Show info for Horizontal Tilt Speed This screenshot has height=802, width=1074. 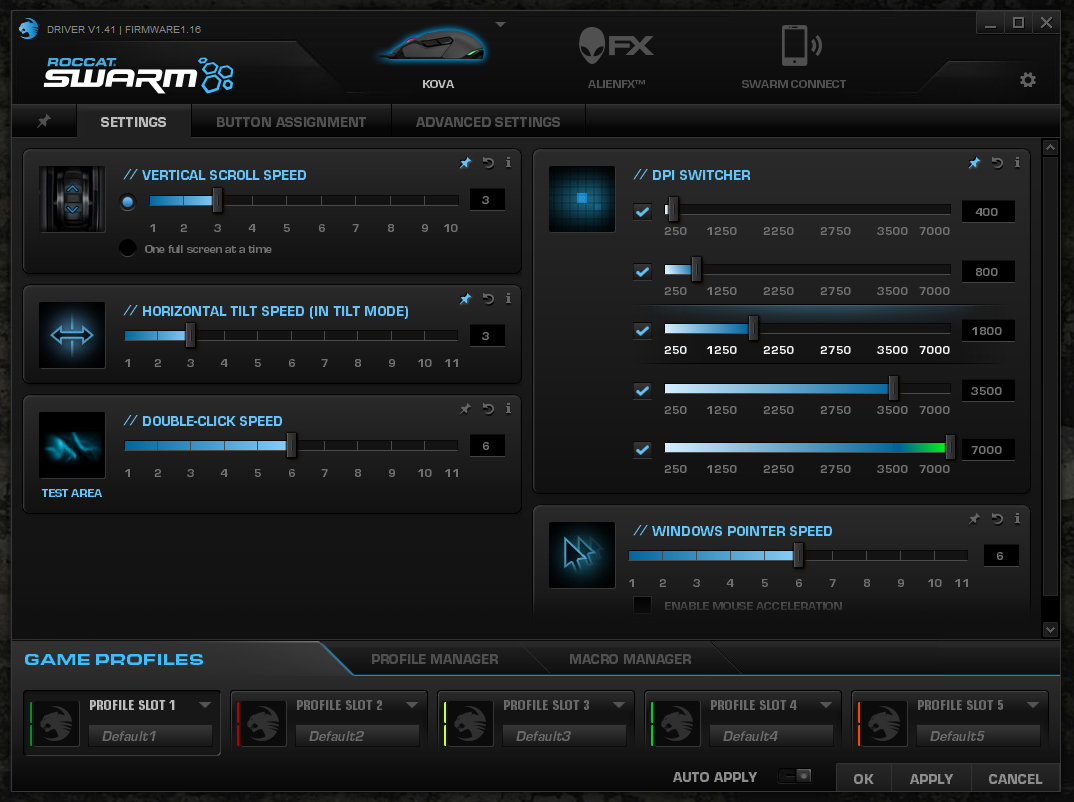pos(508,299)
